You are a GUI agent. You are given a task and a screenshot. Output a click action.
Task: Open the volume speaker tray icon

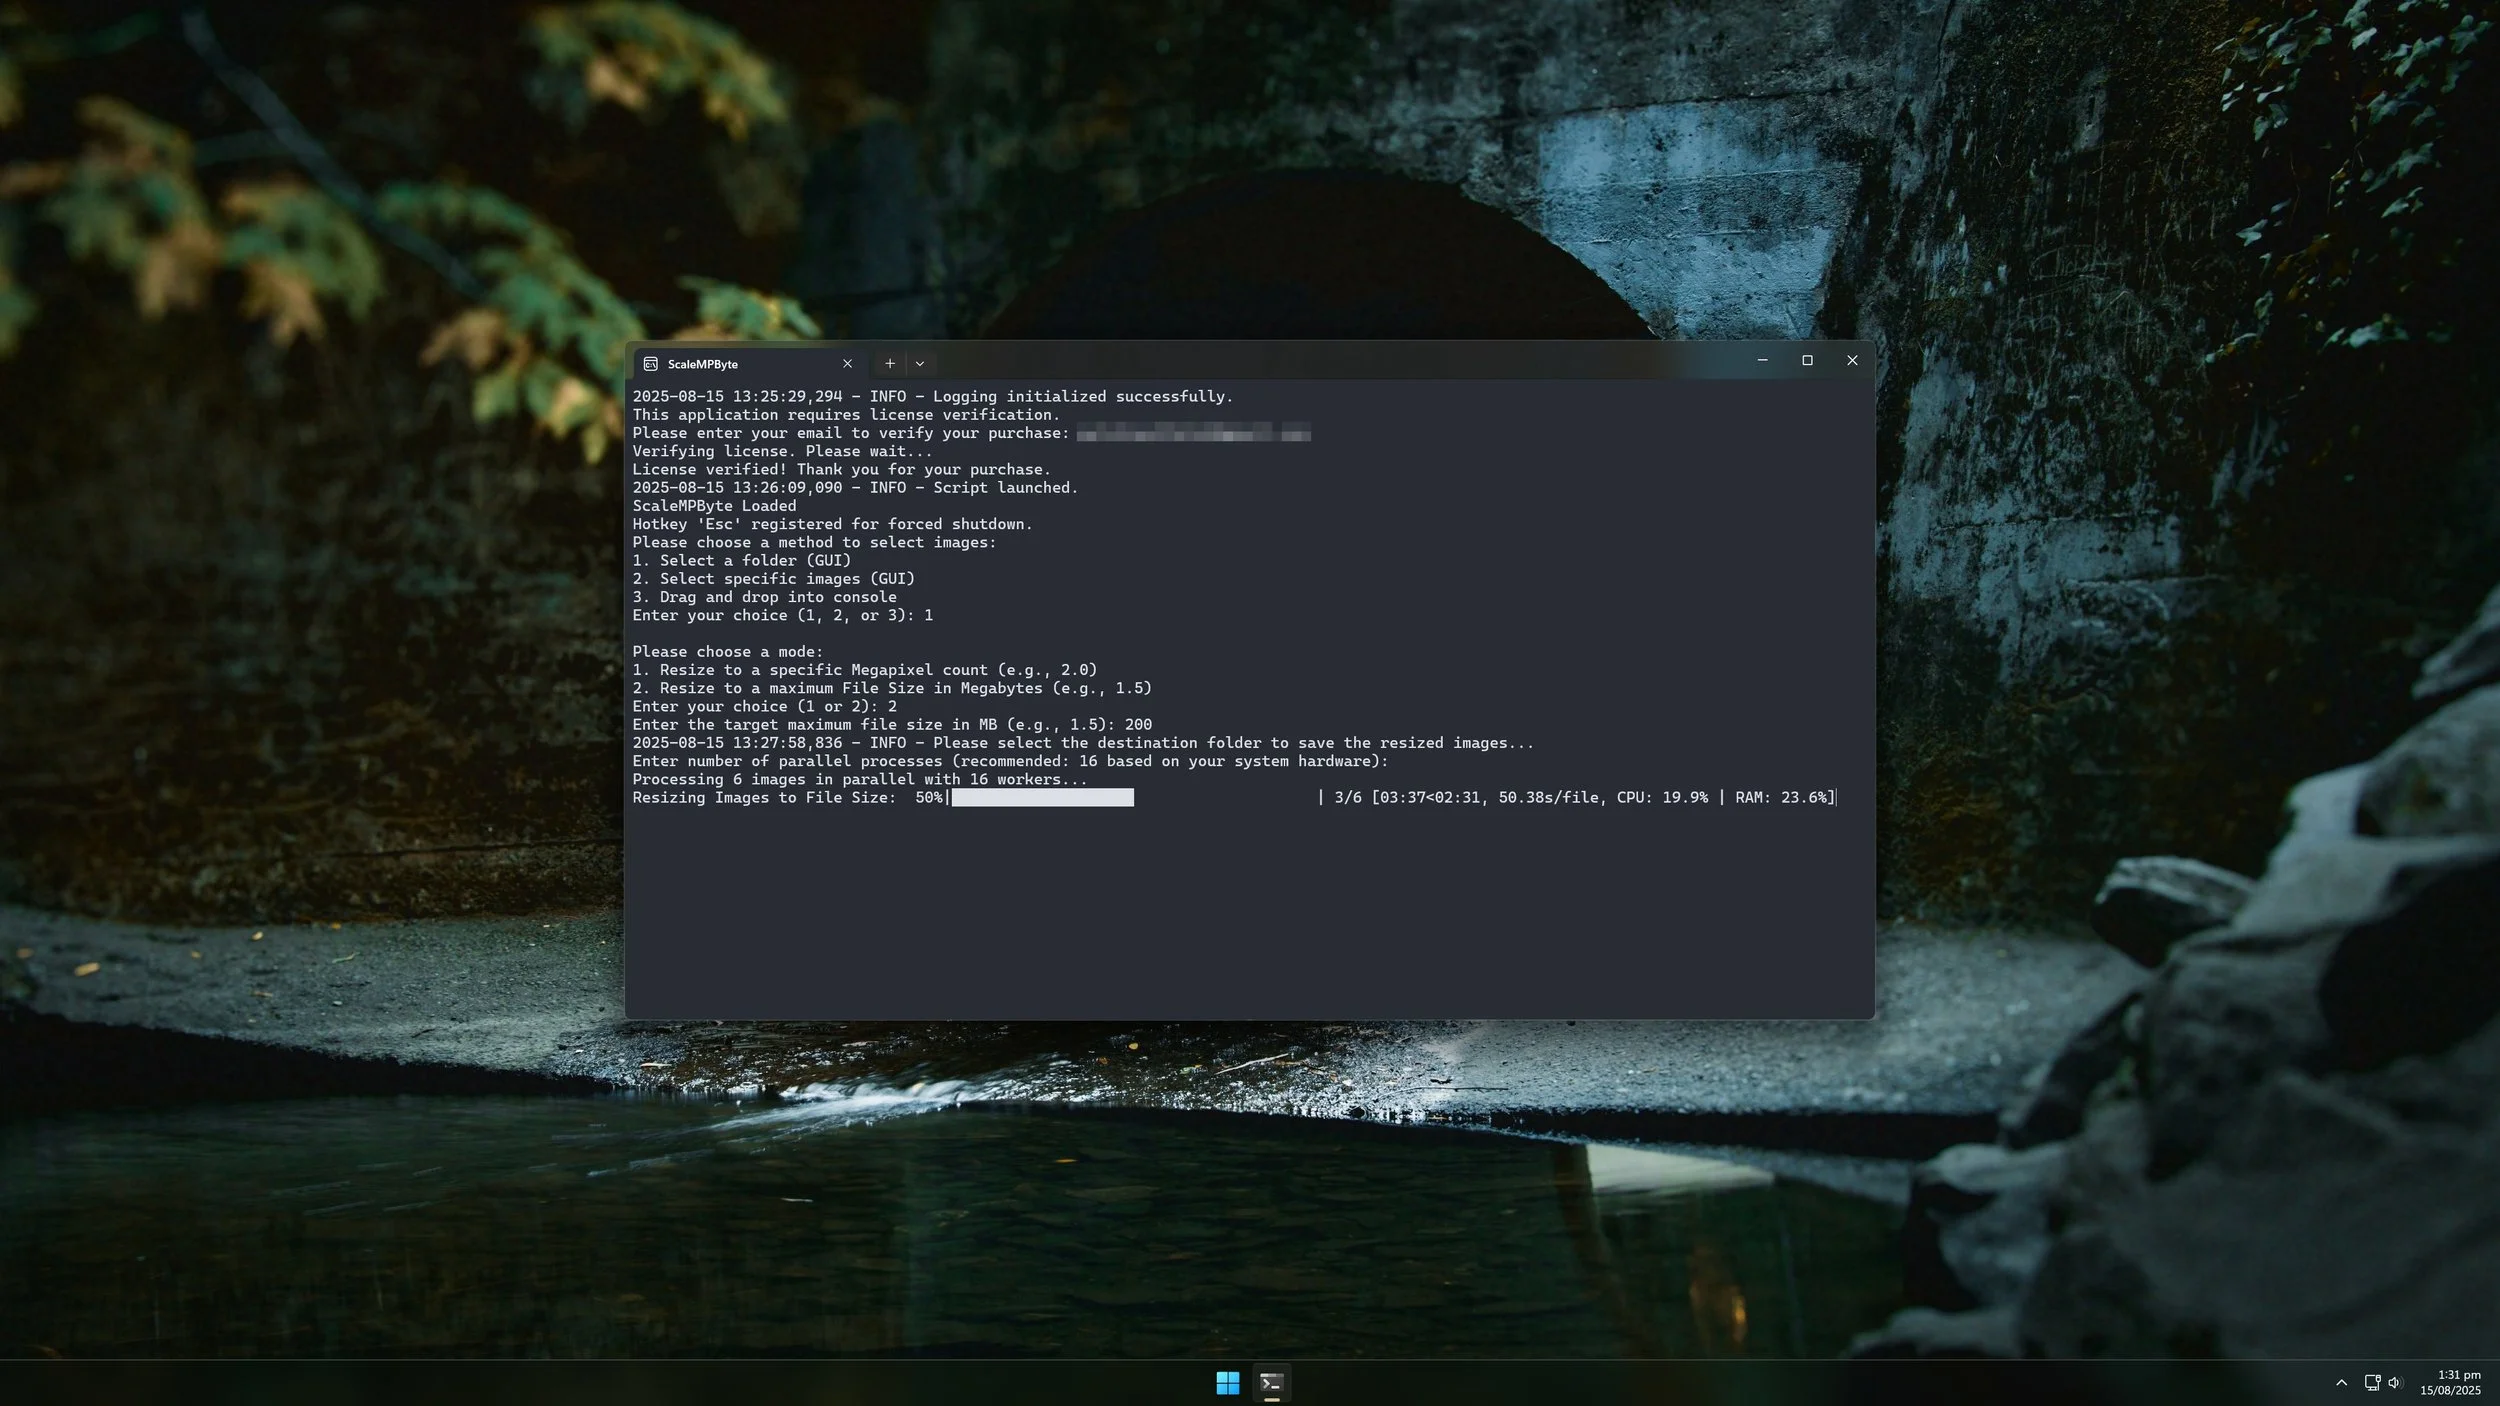point(2395,1383)
